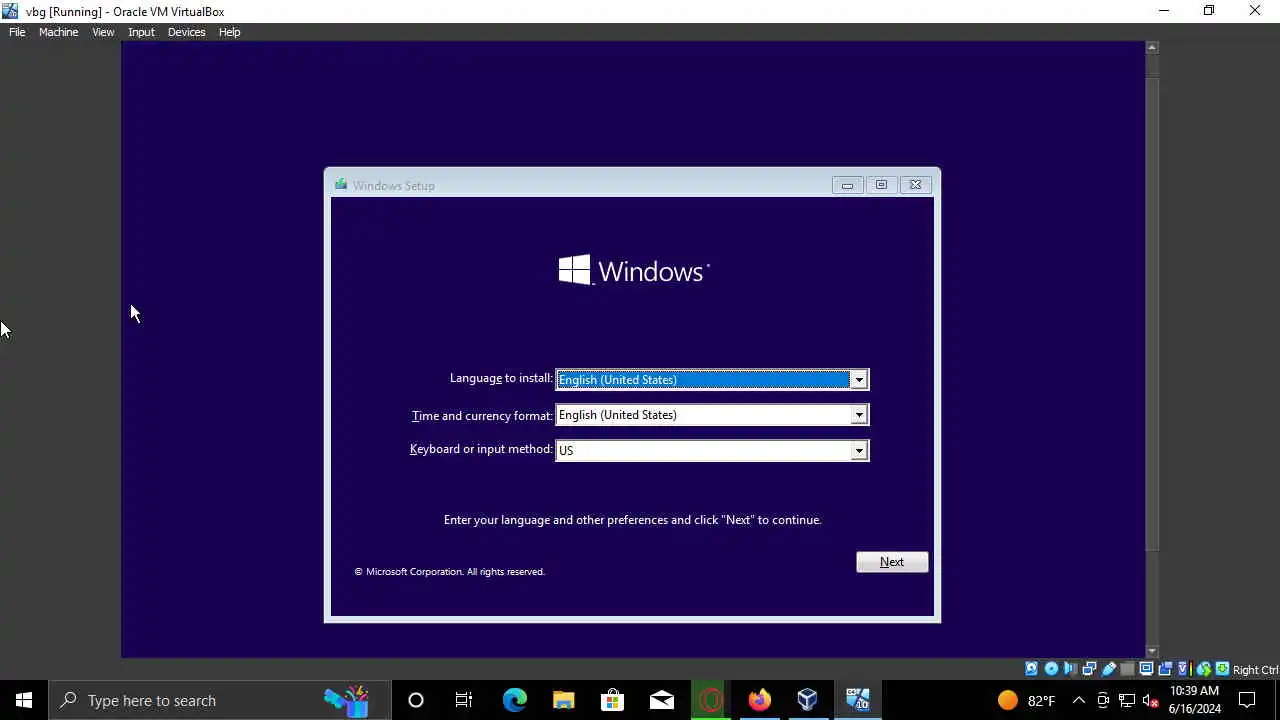Launch Microsoft Edge from the taskbar
This screenshot has height=720, width=1280.
(515, 700)
